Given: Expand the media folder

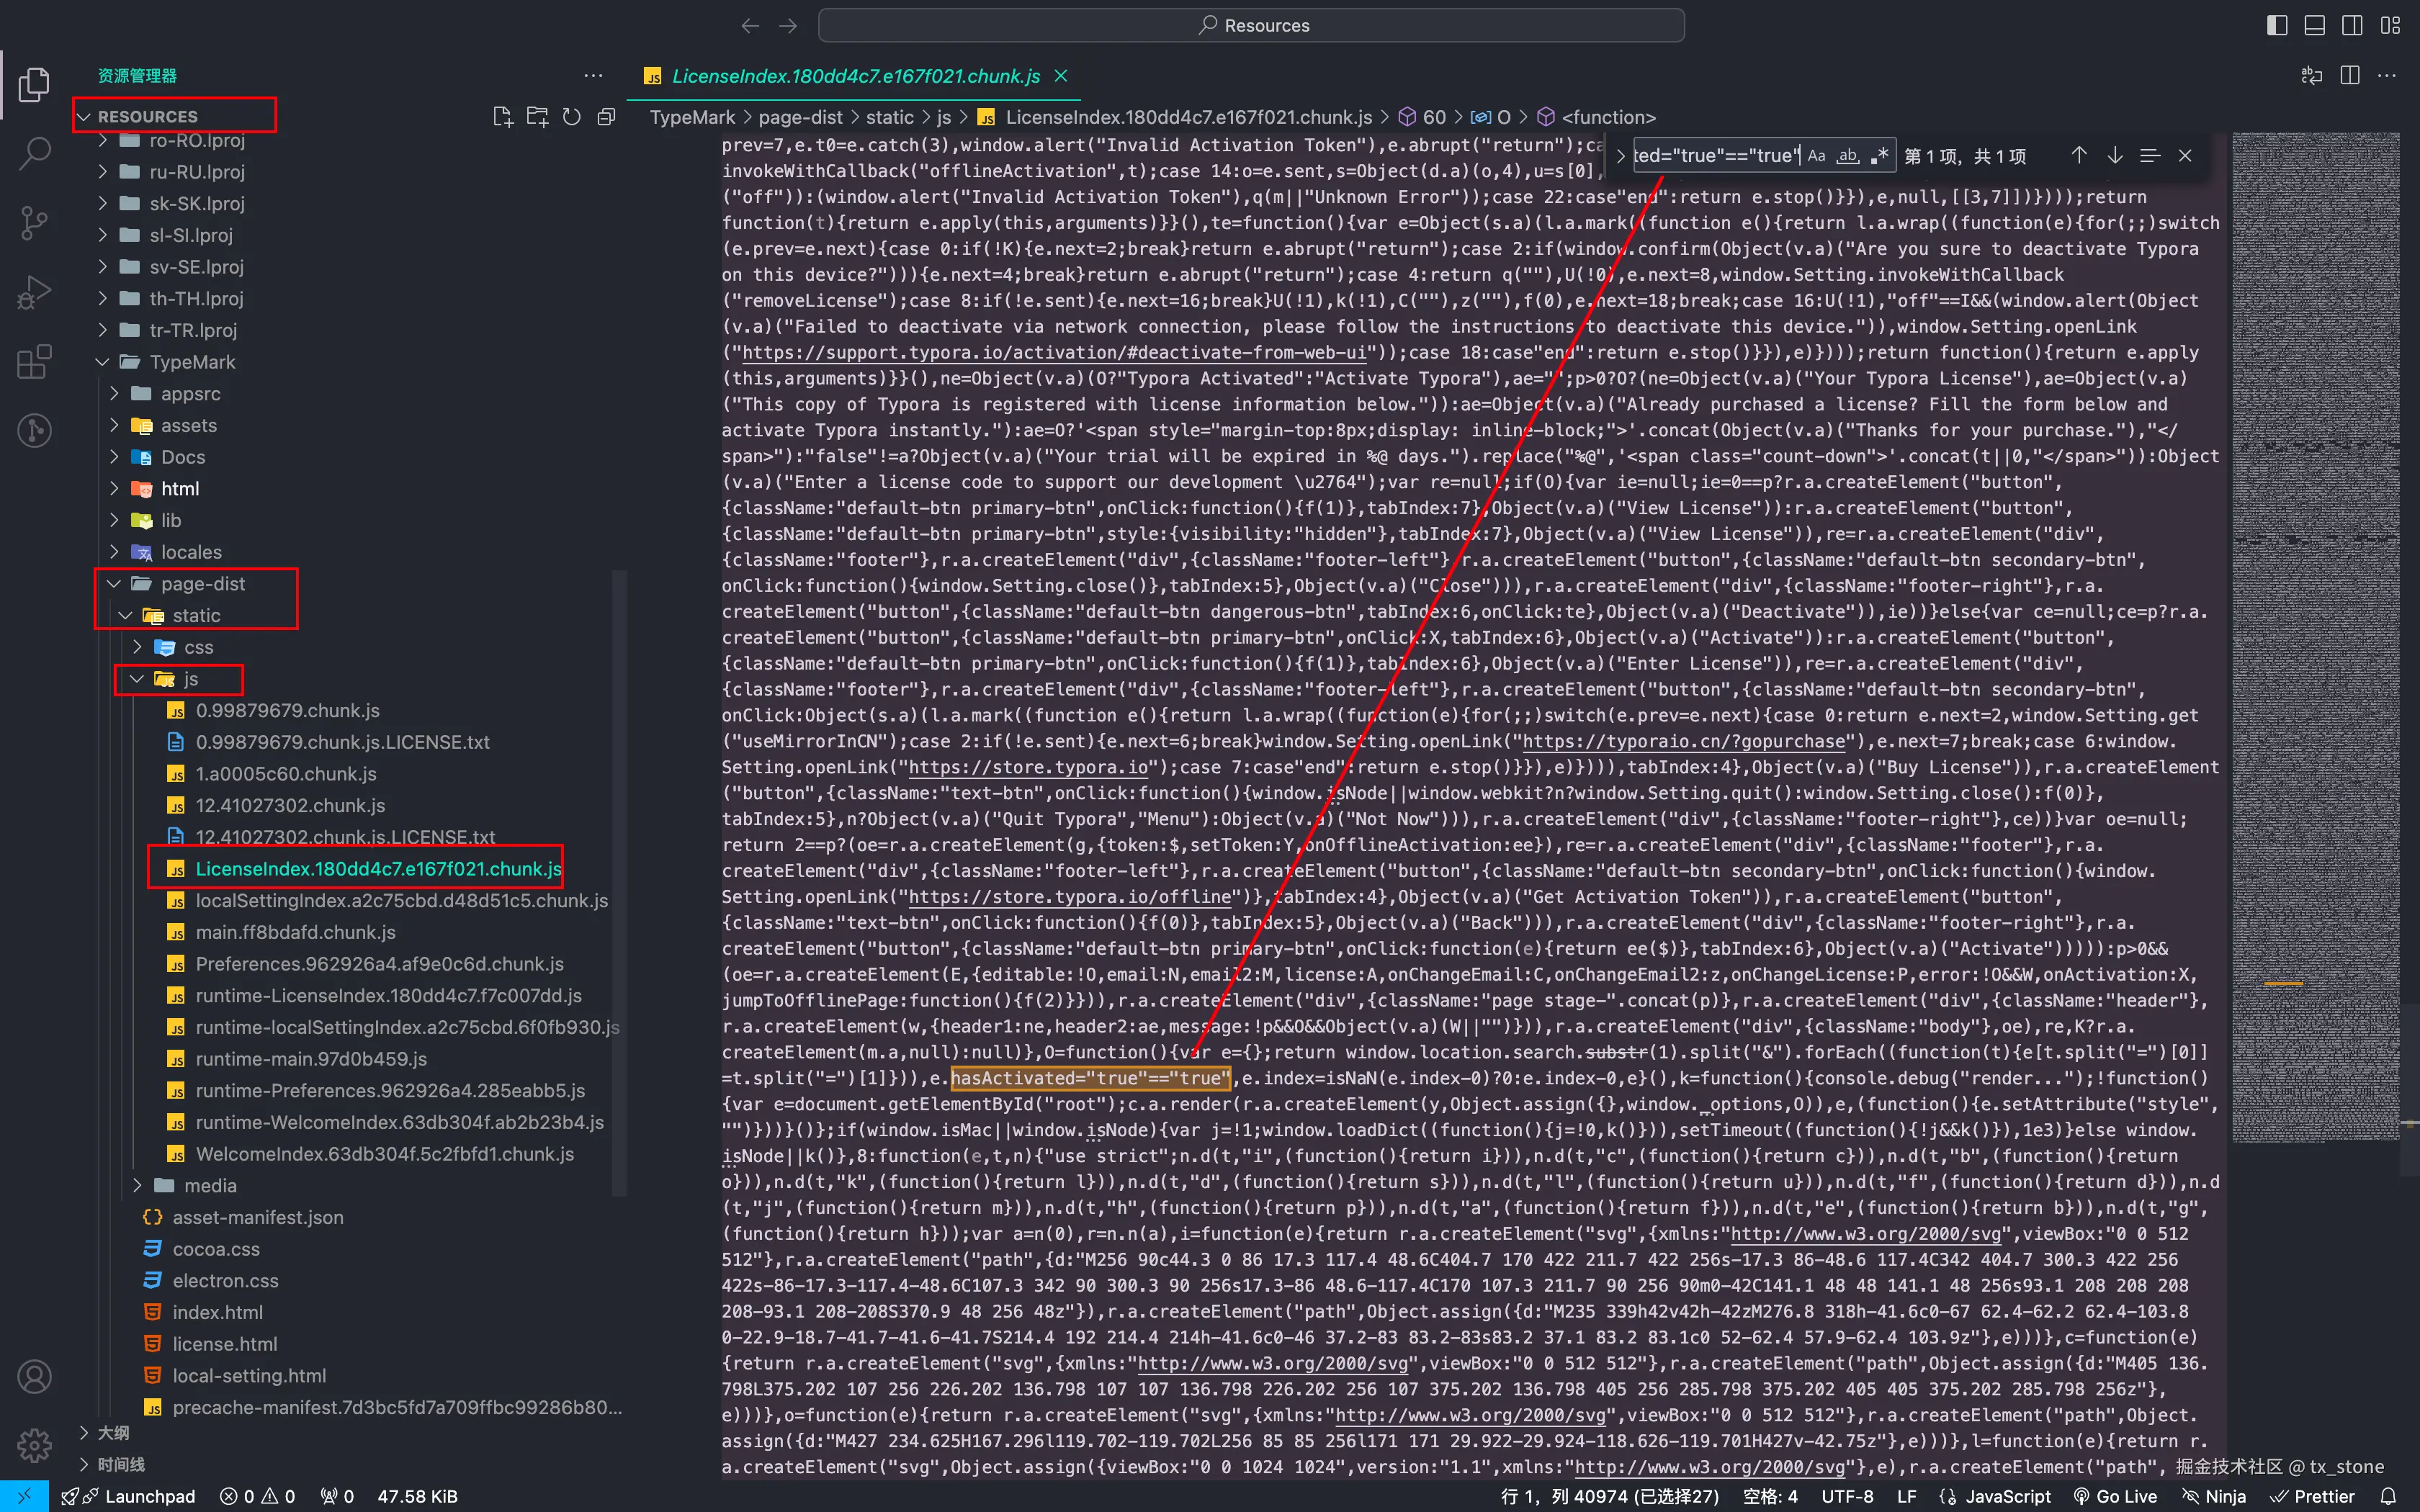Looking at the screenshot, I should tap(210, 1185).
